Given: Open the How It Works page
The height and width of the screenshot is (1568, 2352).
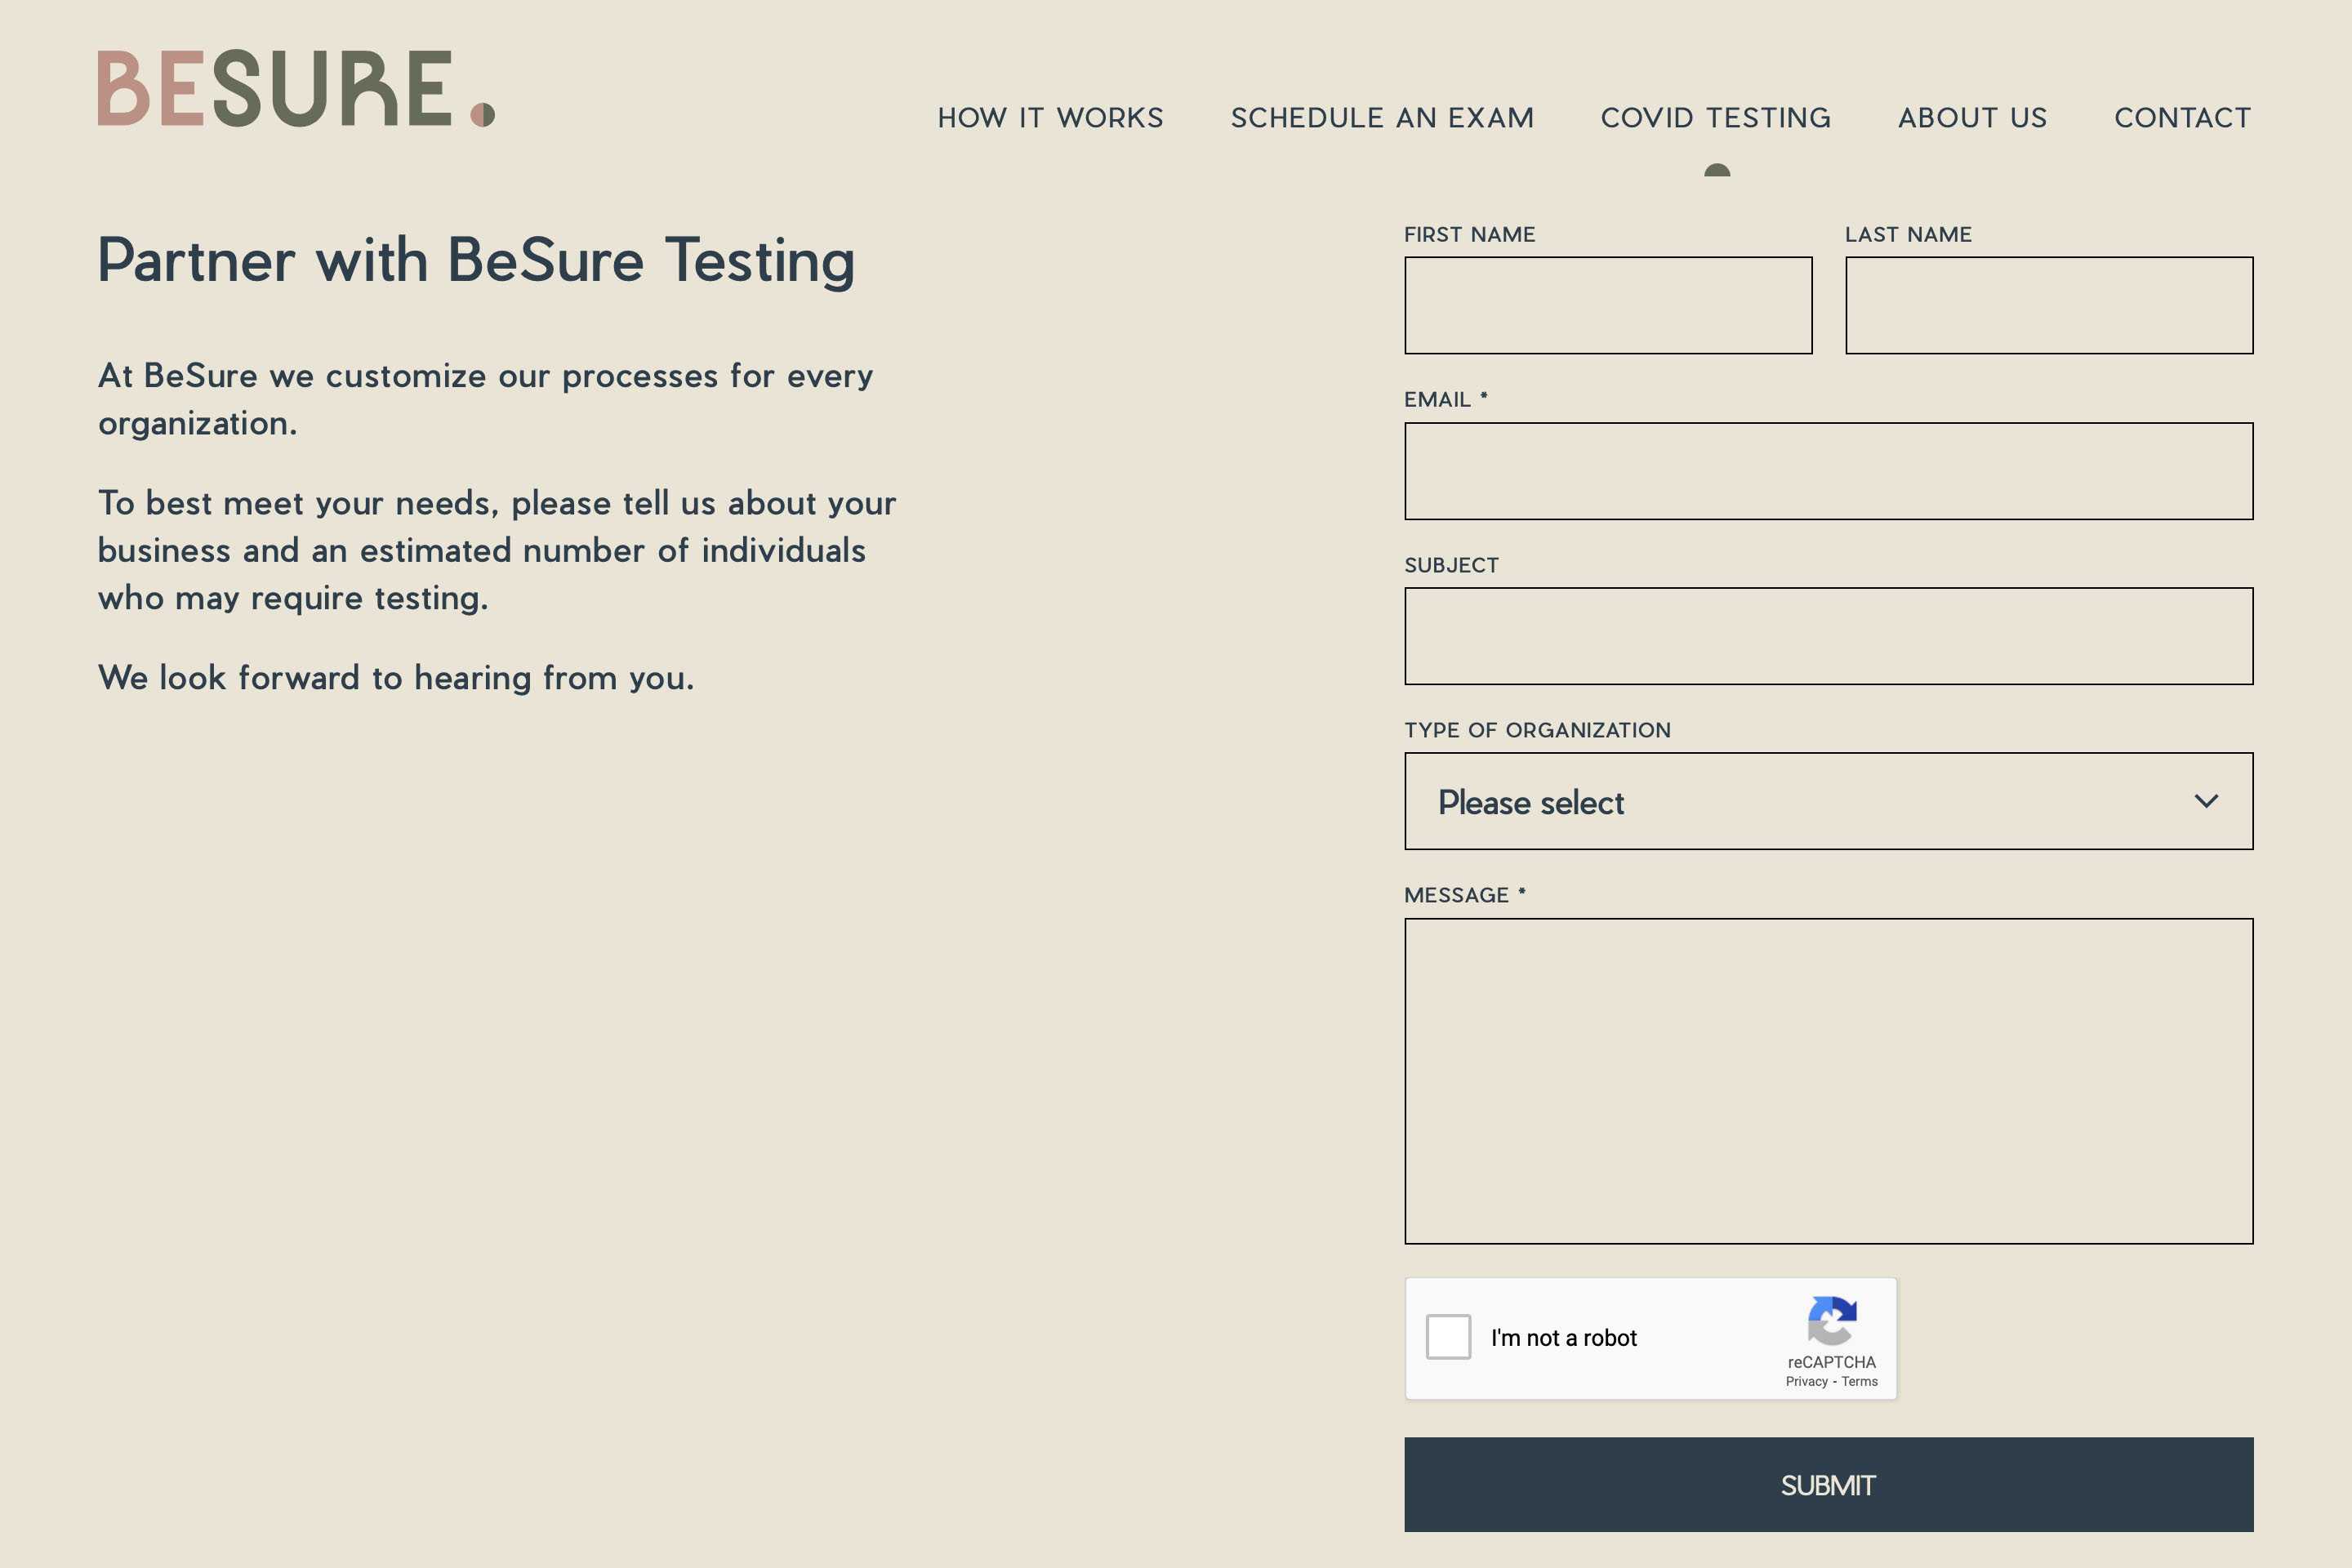Looking at the screenshot, I should pyautogui.click(x=1050, y=118).
